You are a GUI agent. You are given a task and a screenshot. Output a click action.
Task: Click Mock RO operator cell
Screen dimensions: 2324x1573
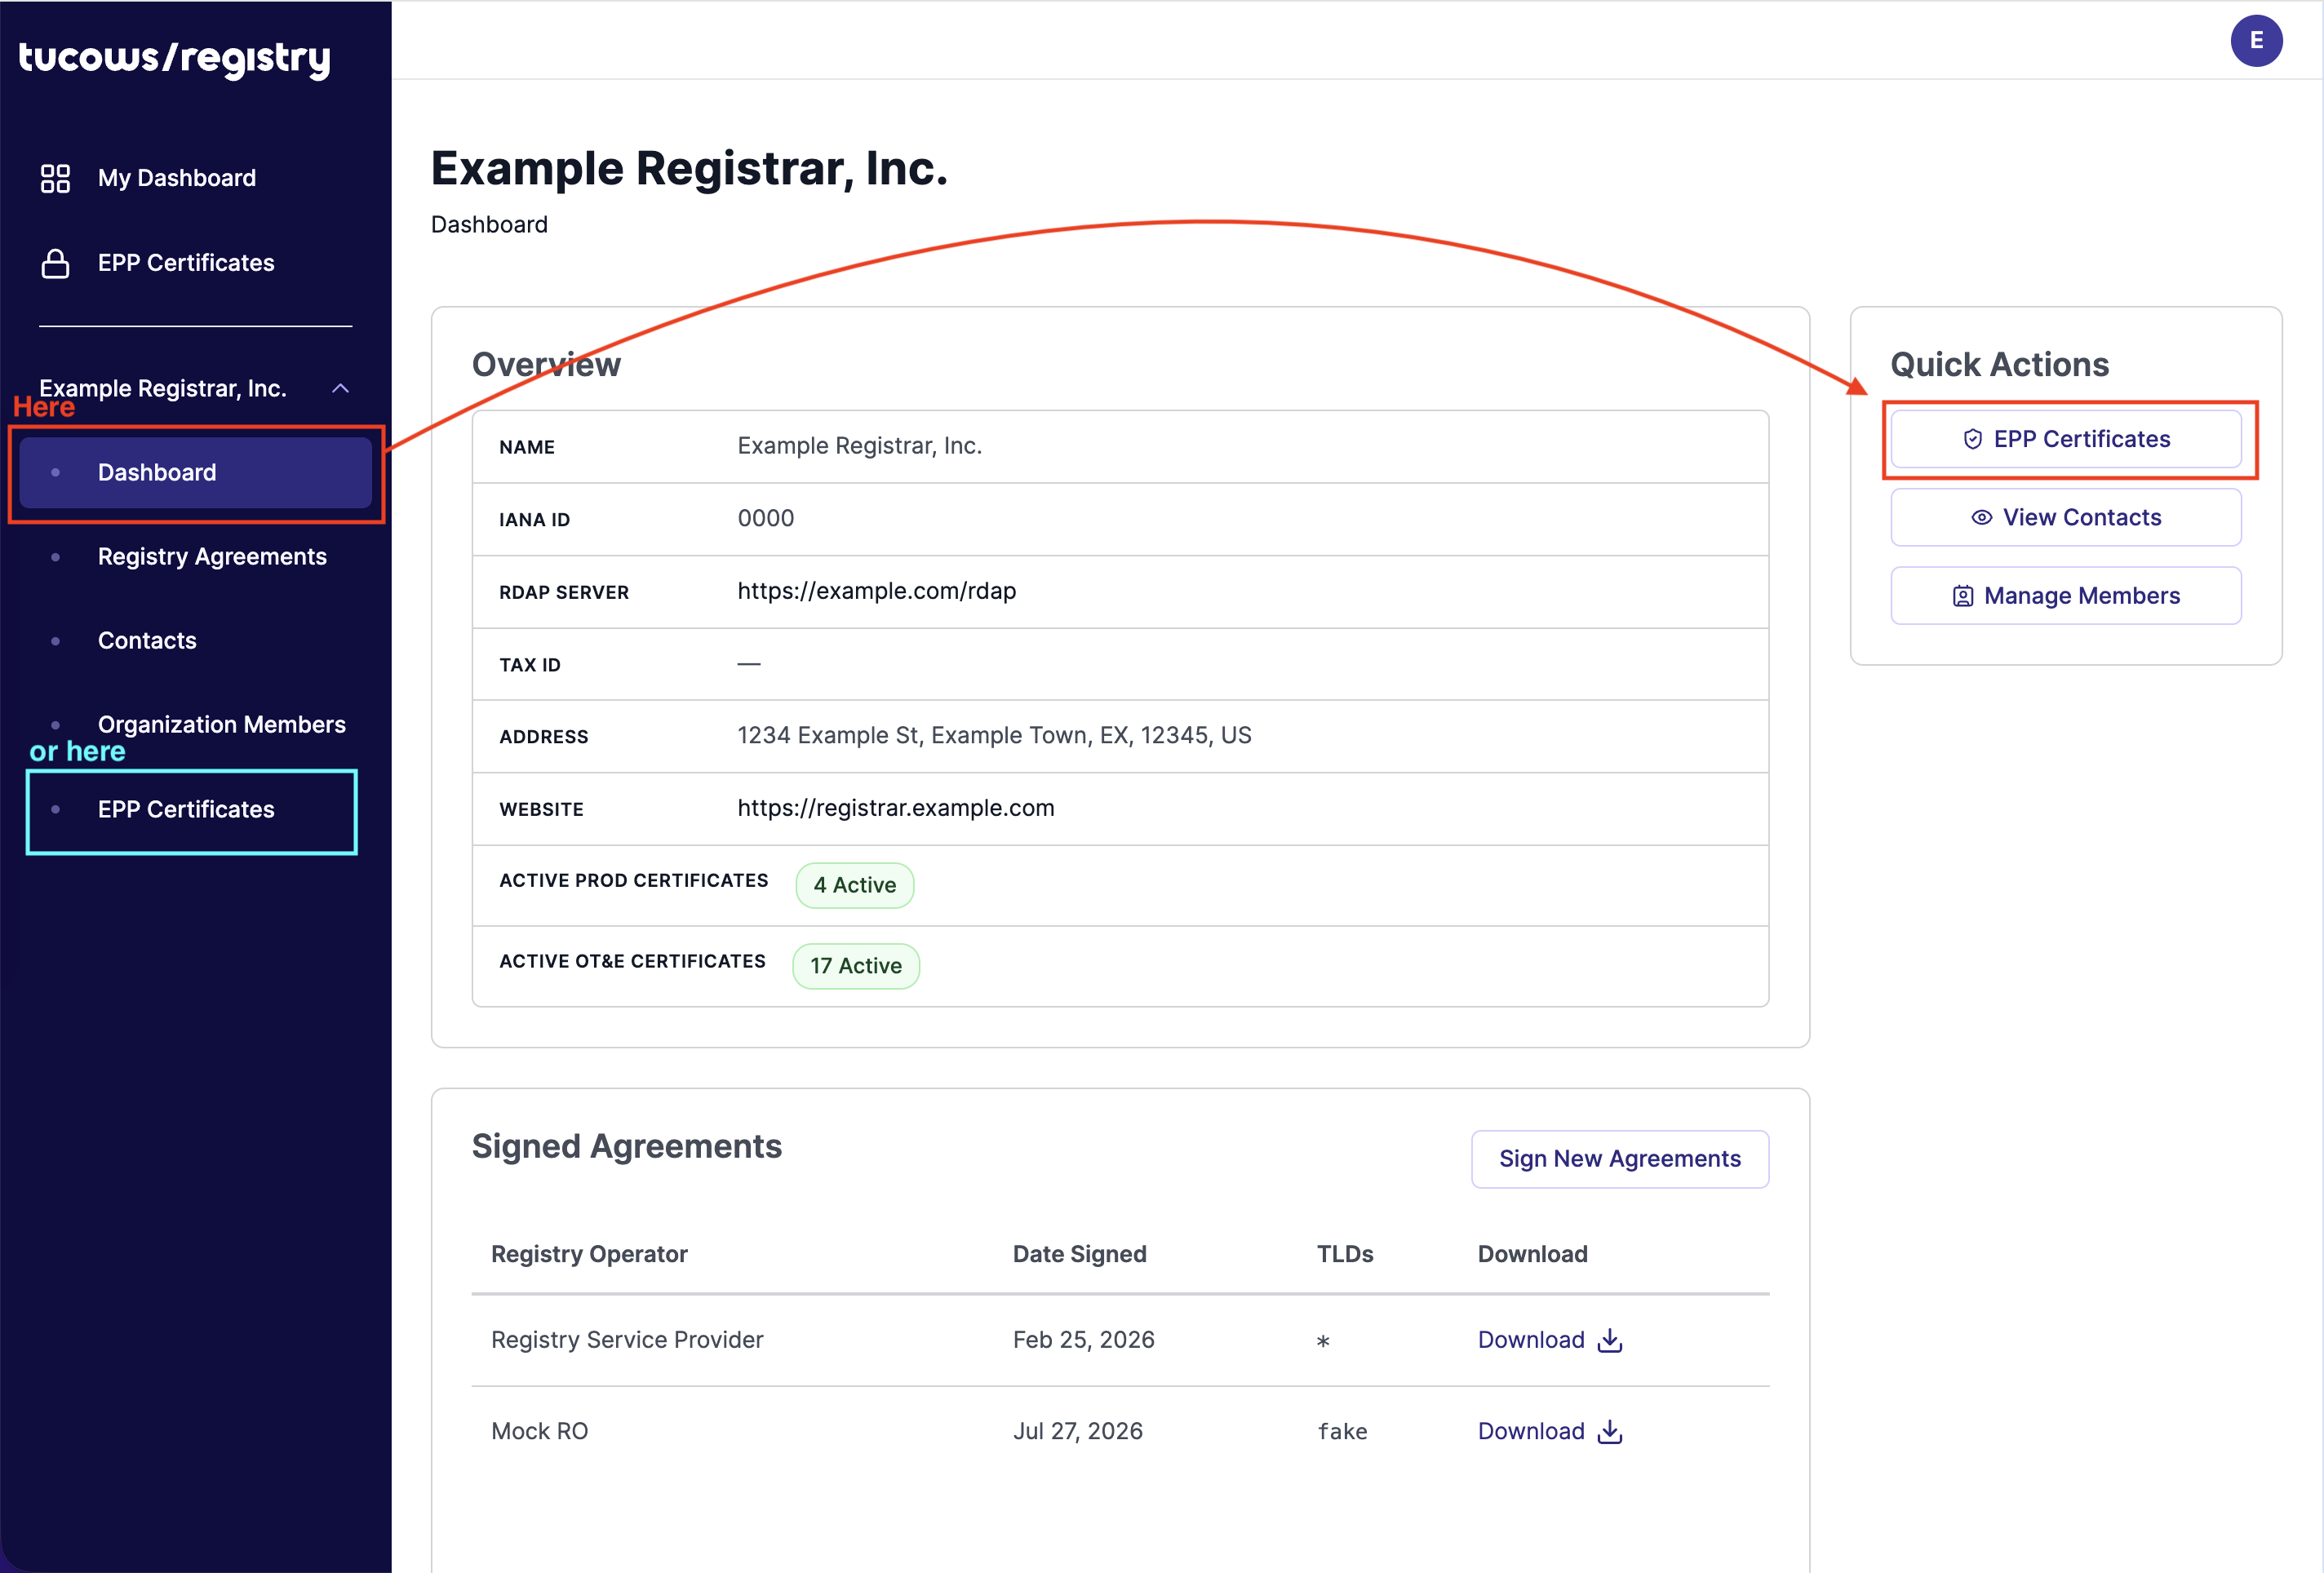(539, 1431)
